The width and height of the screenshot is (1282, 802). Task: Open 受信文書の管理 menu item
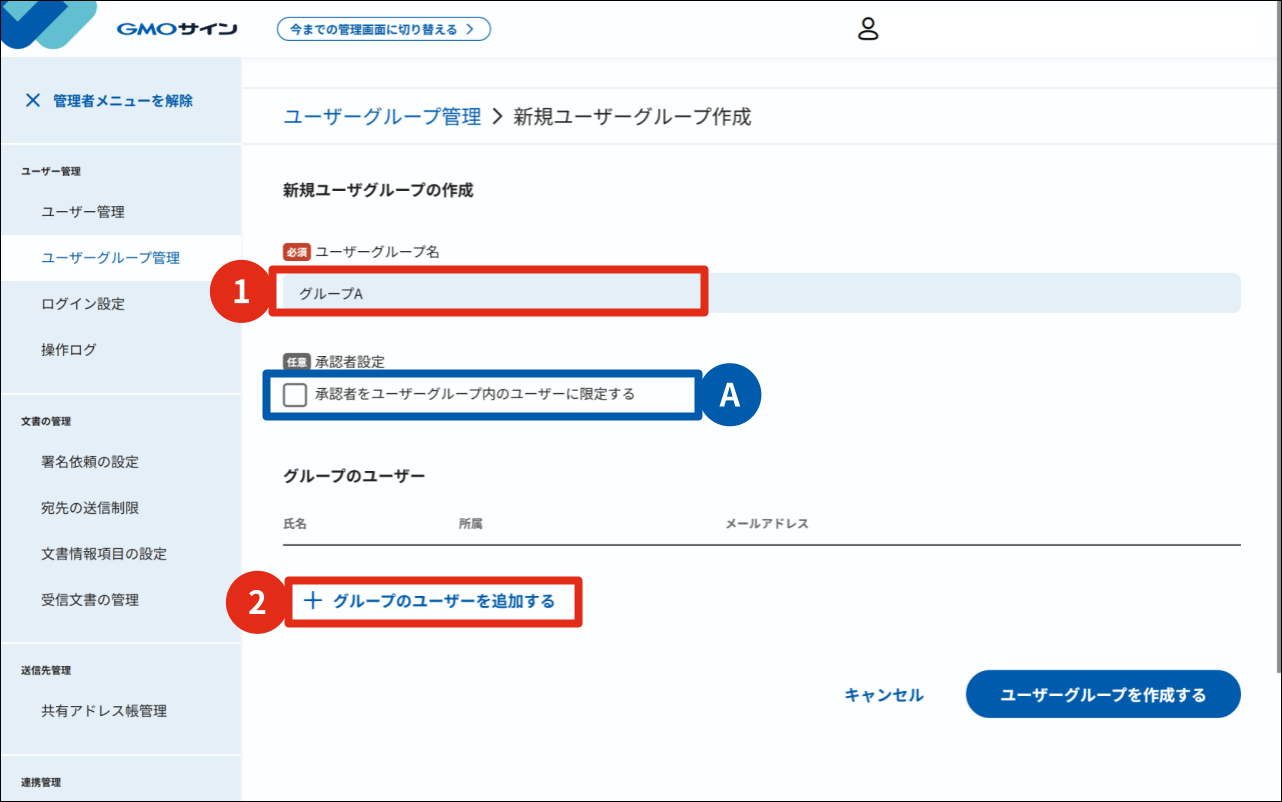point(90,600)
